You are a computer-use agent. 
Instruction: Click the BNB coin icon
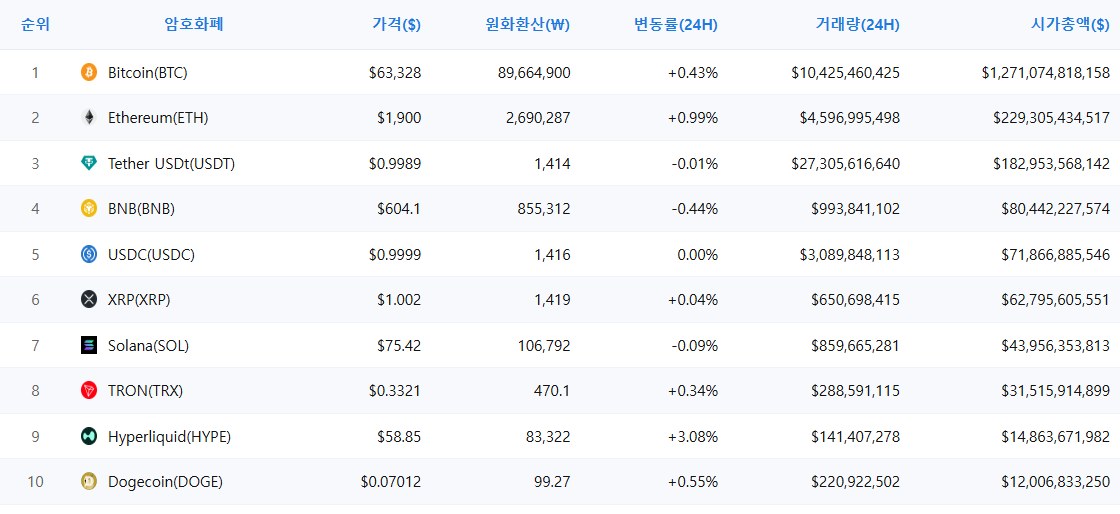pyautogui.click(x=89, y=208)
